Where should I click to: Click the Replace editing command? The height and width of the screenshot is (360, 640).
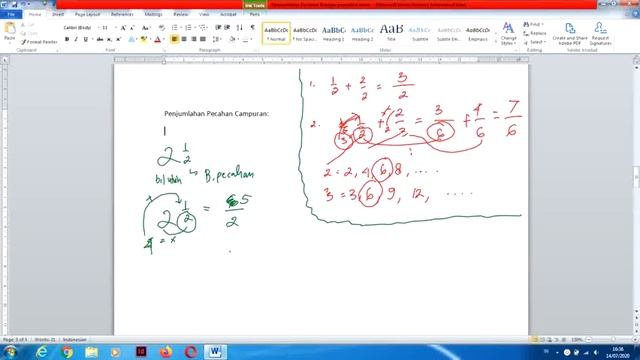click(x=535, y=33)
